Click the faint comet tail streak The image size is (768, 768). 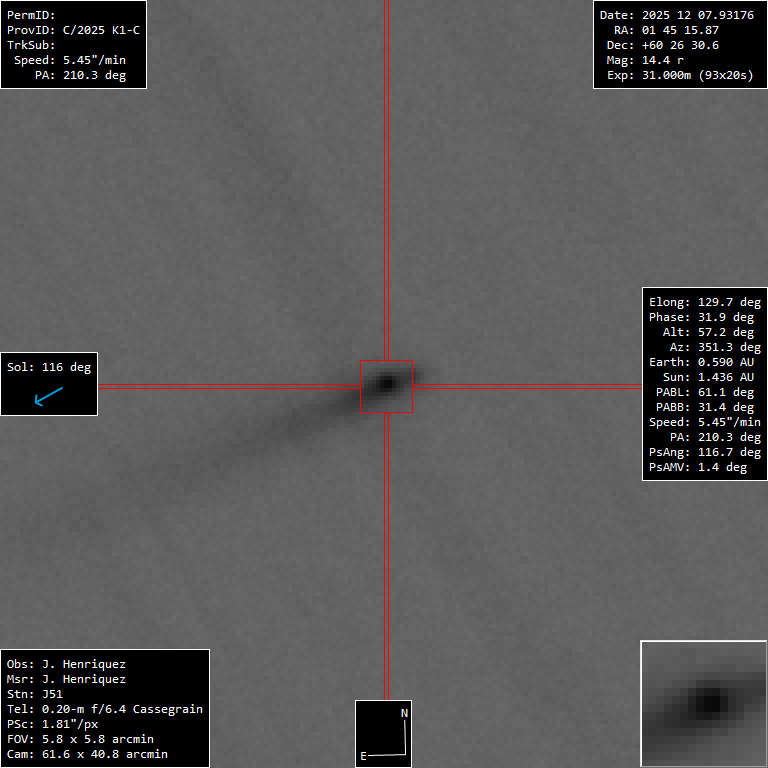tap(300, 420)
